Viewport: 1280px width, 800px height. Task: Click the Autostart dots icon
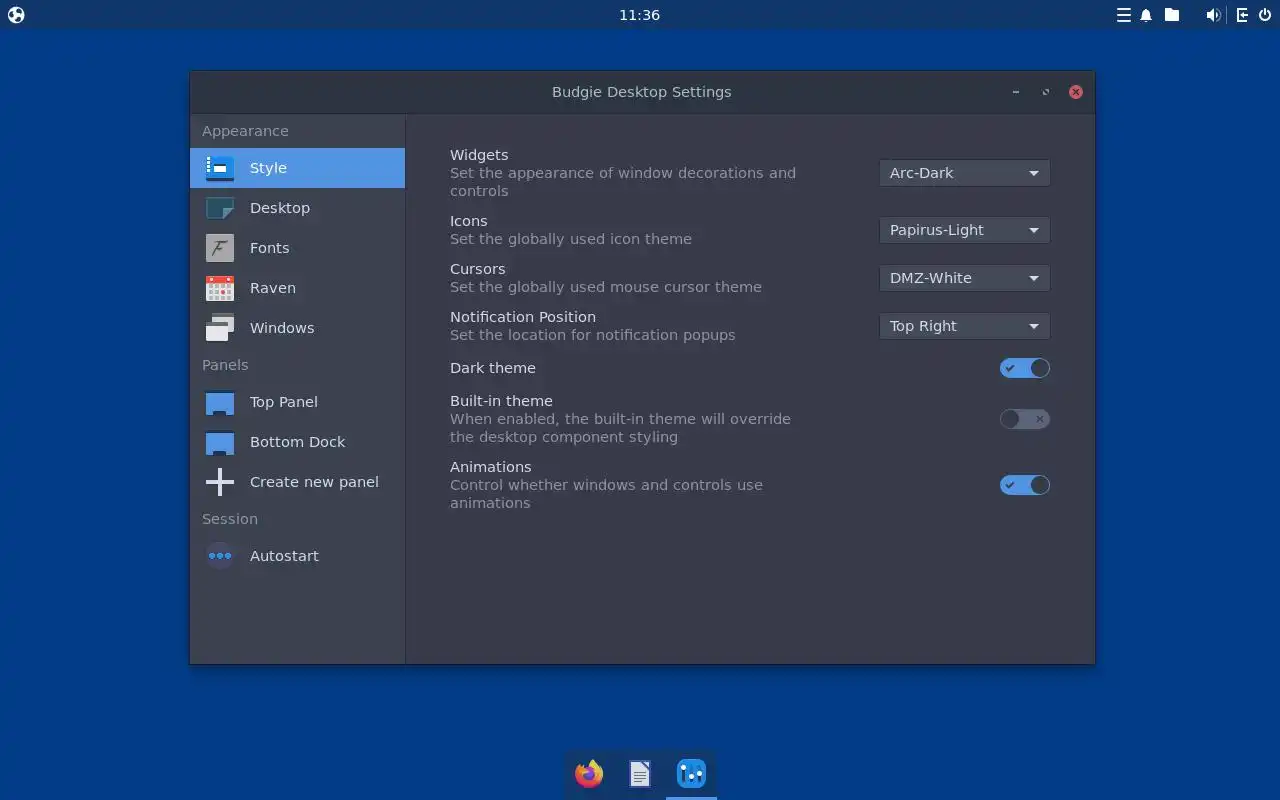tap(220, 556)
